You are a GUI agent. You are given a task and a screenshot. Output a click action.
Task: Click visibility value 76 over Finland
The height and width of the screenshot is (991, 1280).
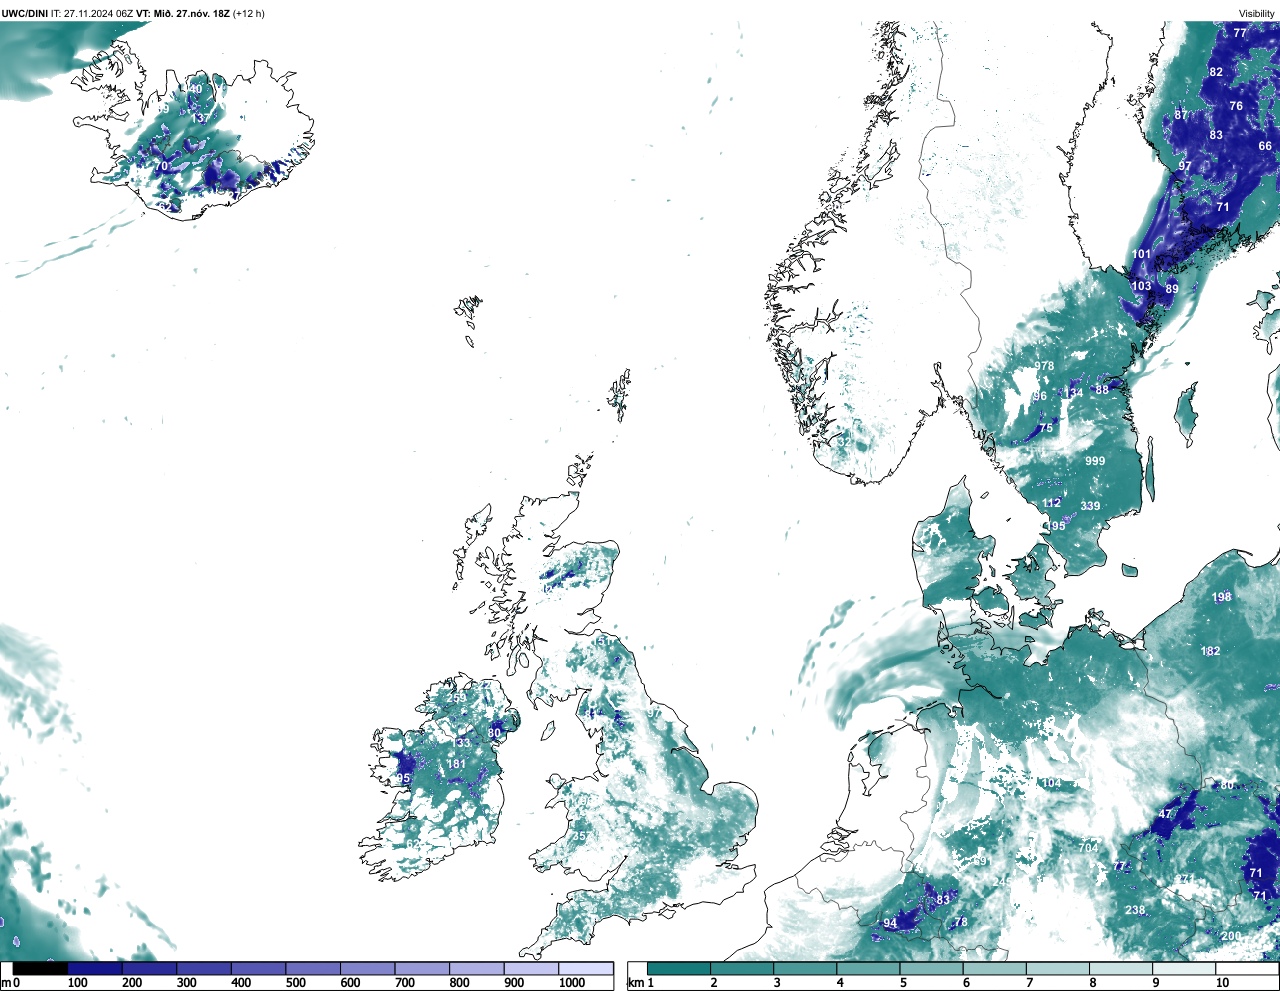tap(1236, 106)
